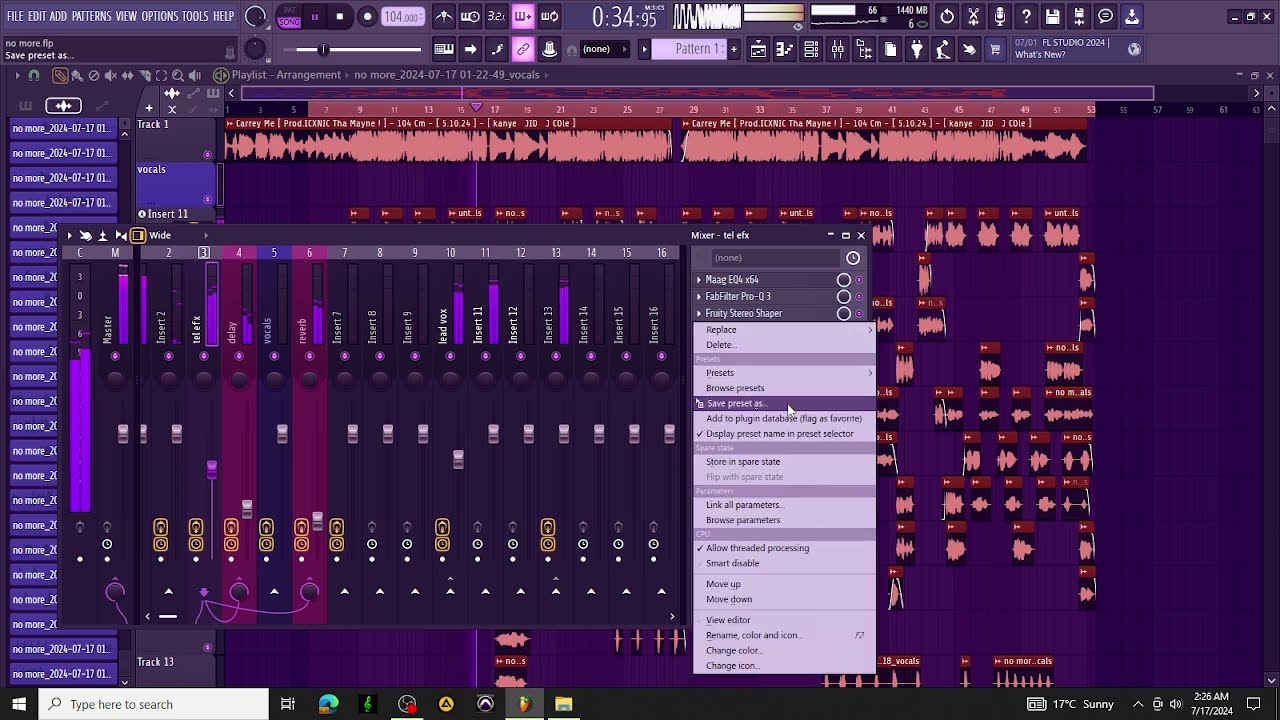
Task: Select the playlist zoom tool
Action: tap(178, 75)
